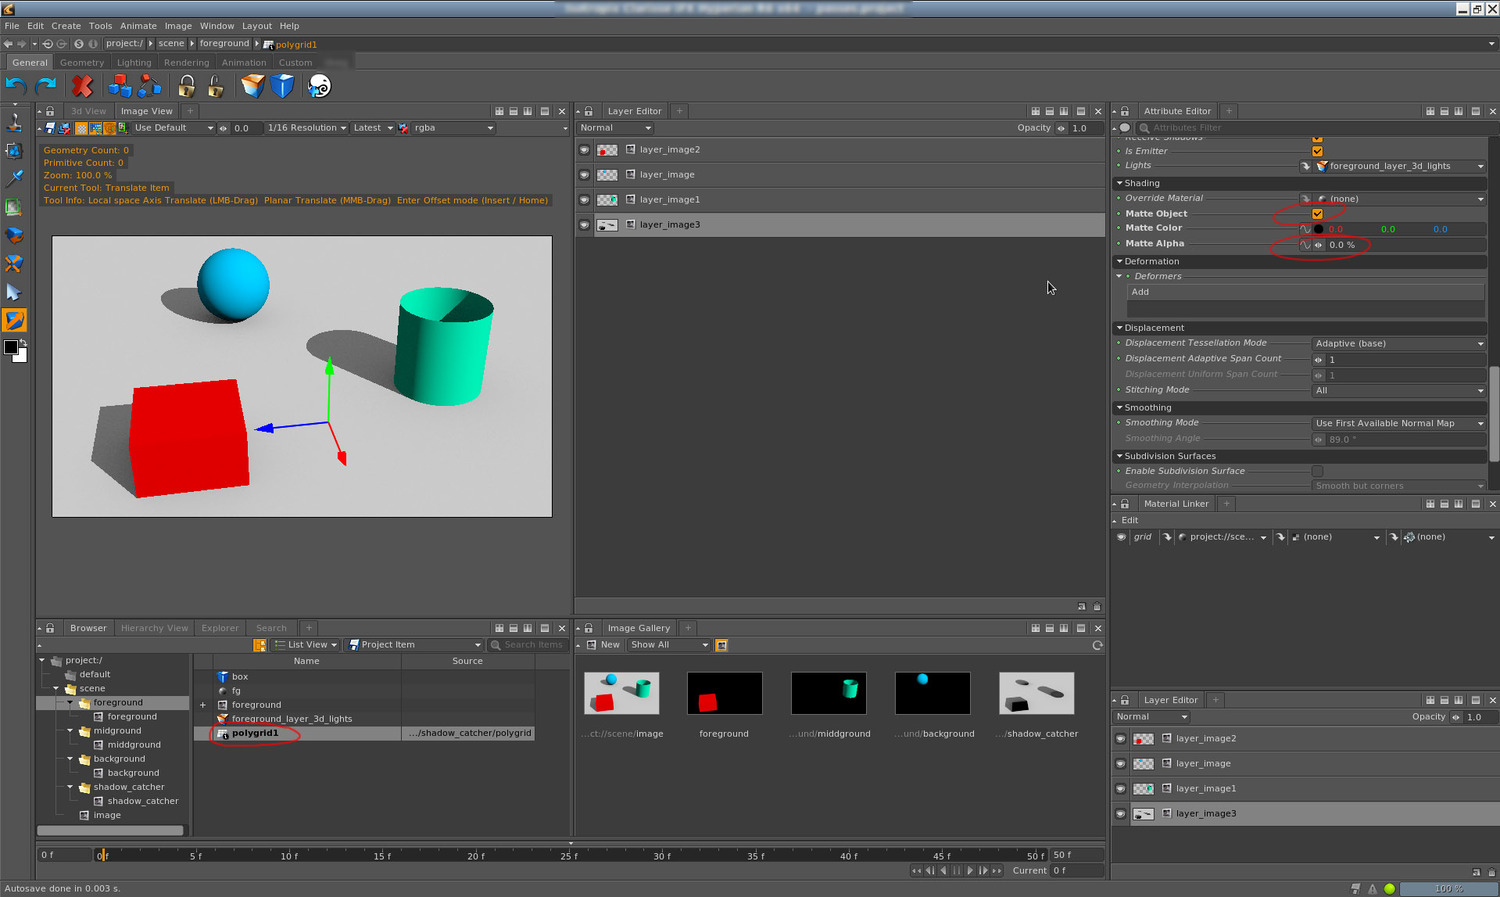Screen dimensions: 1500x897
Task: Open the Animate menu
Action: click(x=138, y=26)
